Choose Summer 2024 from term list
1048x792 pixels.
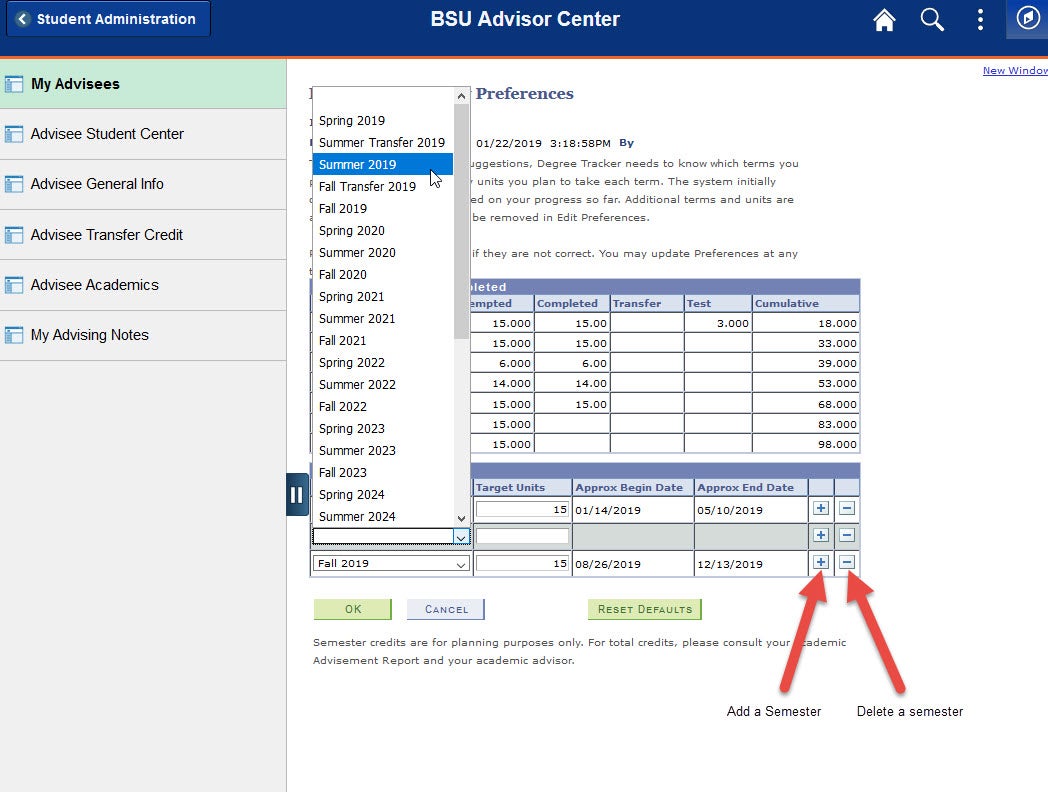(382, 517)
